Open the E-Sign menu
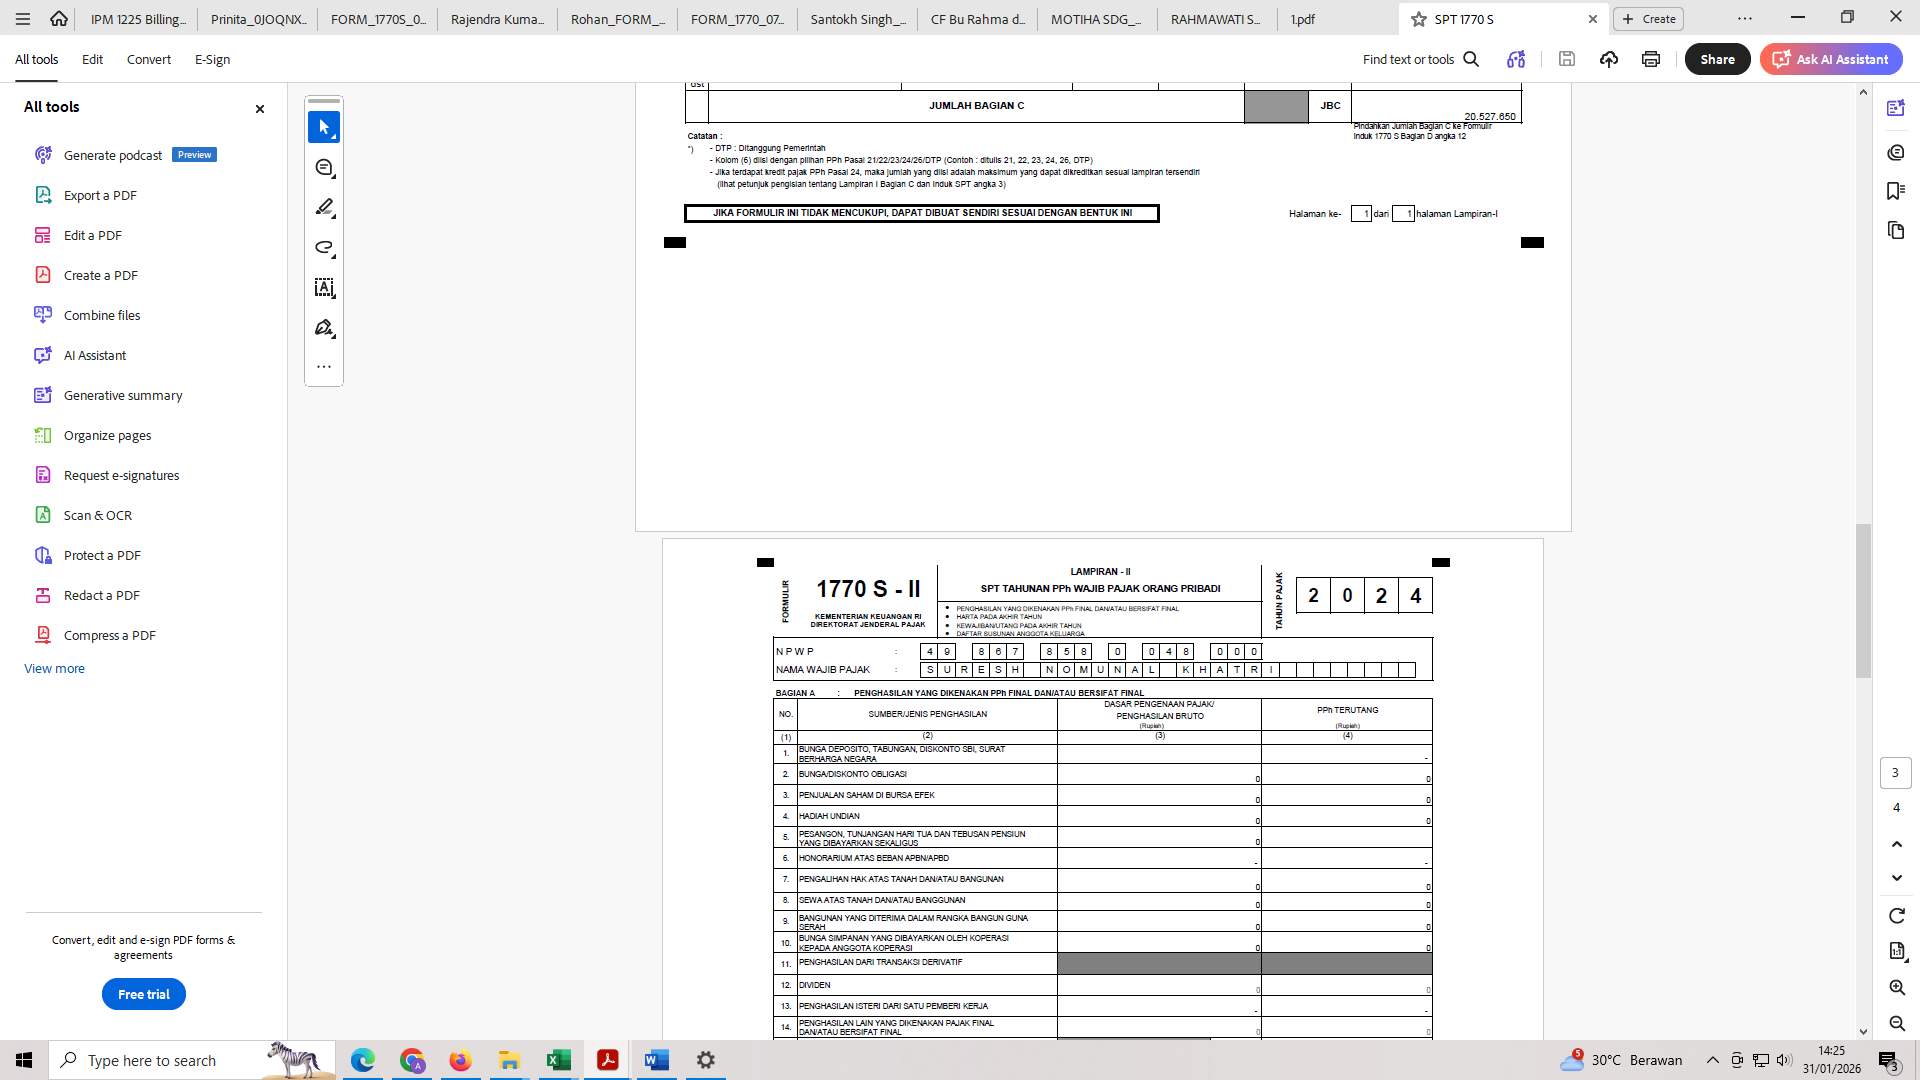This screenshot has height=1080, width=1920. (211, 59)
